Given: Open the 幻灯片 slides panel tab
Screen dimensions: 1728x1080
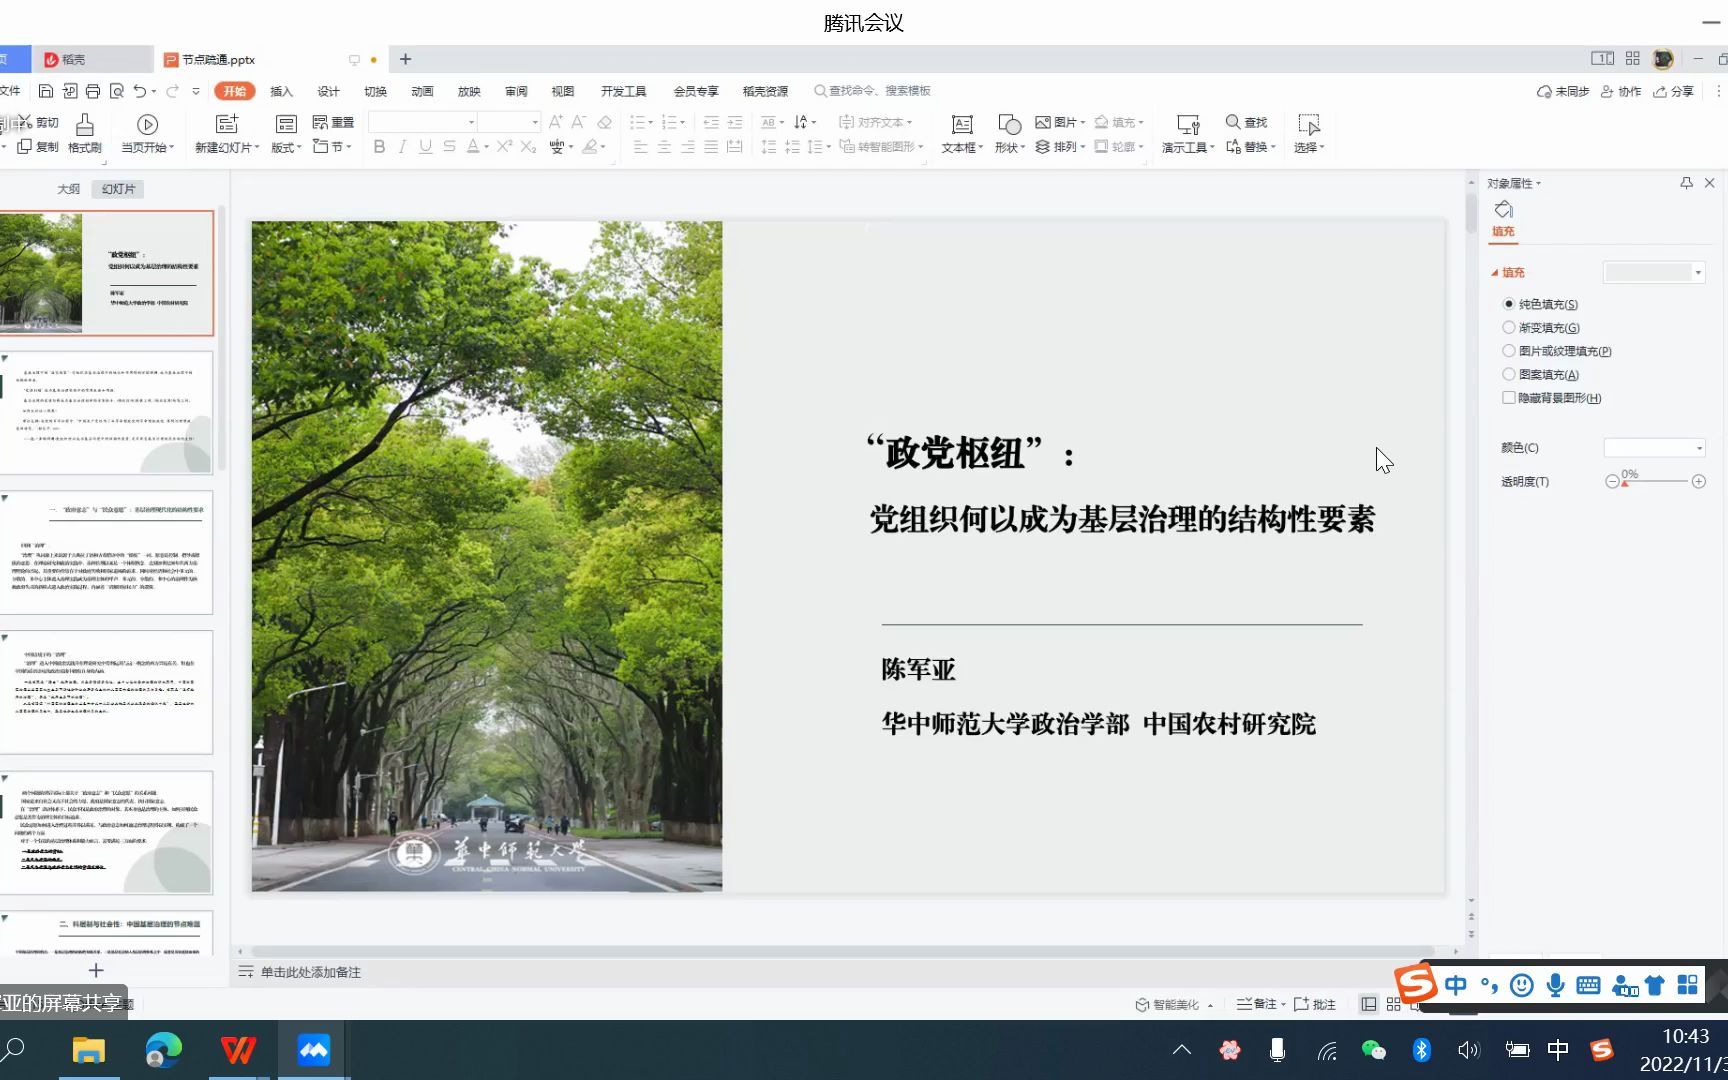Looking at the screenshot, I should 117,188.
